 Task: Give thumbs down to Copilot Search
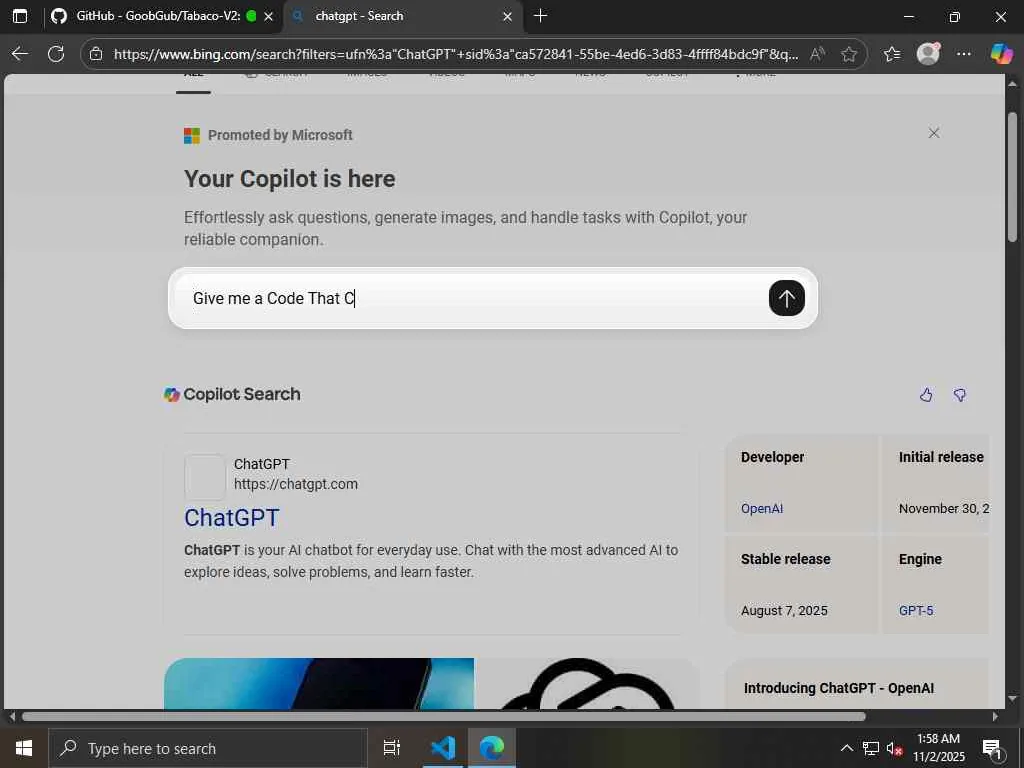click(959, 394)
